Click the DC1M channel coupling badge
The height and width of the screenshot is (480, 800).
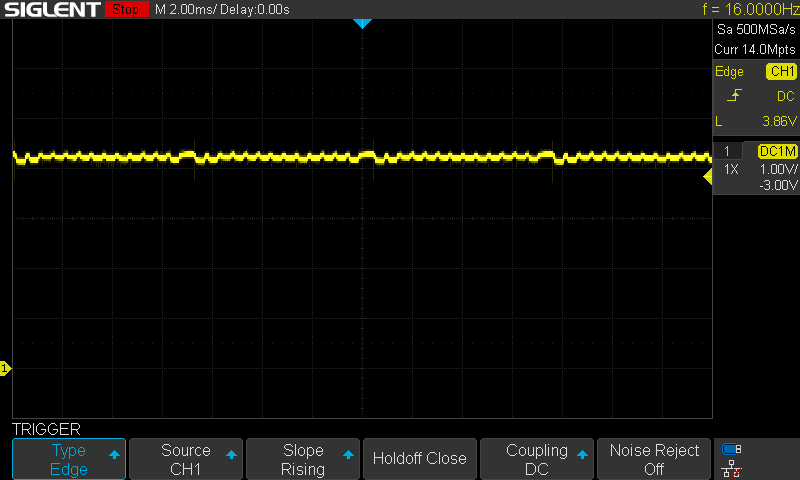point(778,151)
